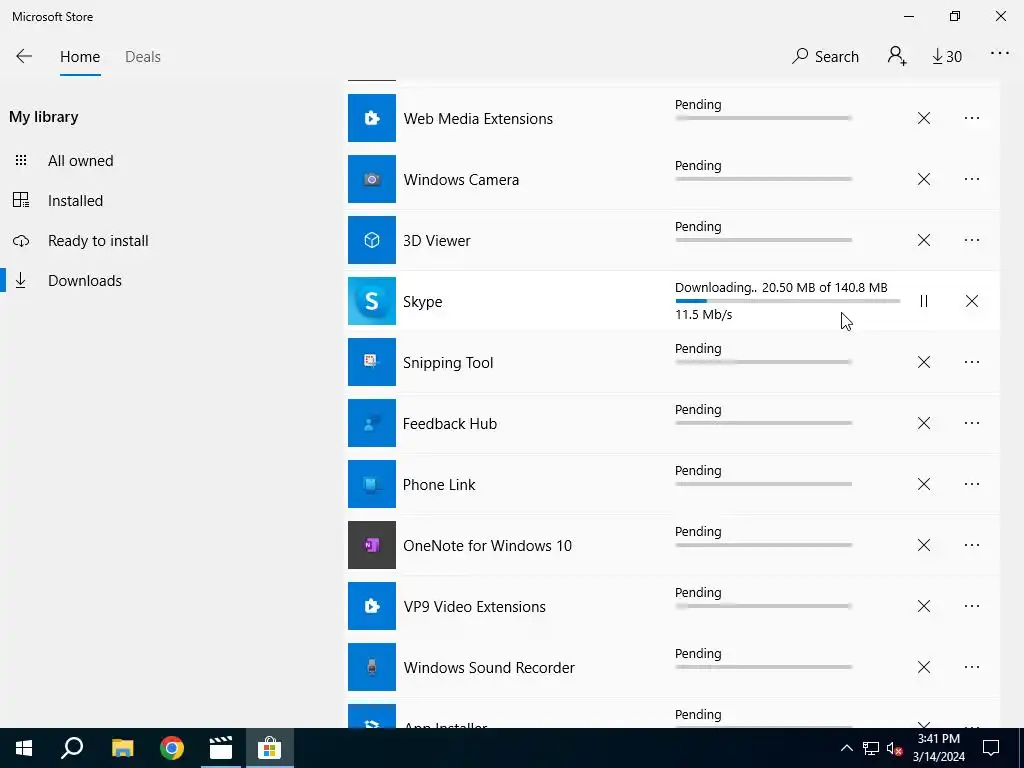Click the Snipping Tool app icon
The image size is (1024, 768).
[372, 362]
